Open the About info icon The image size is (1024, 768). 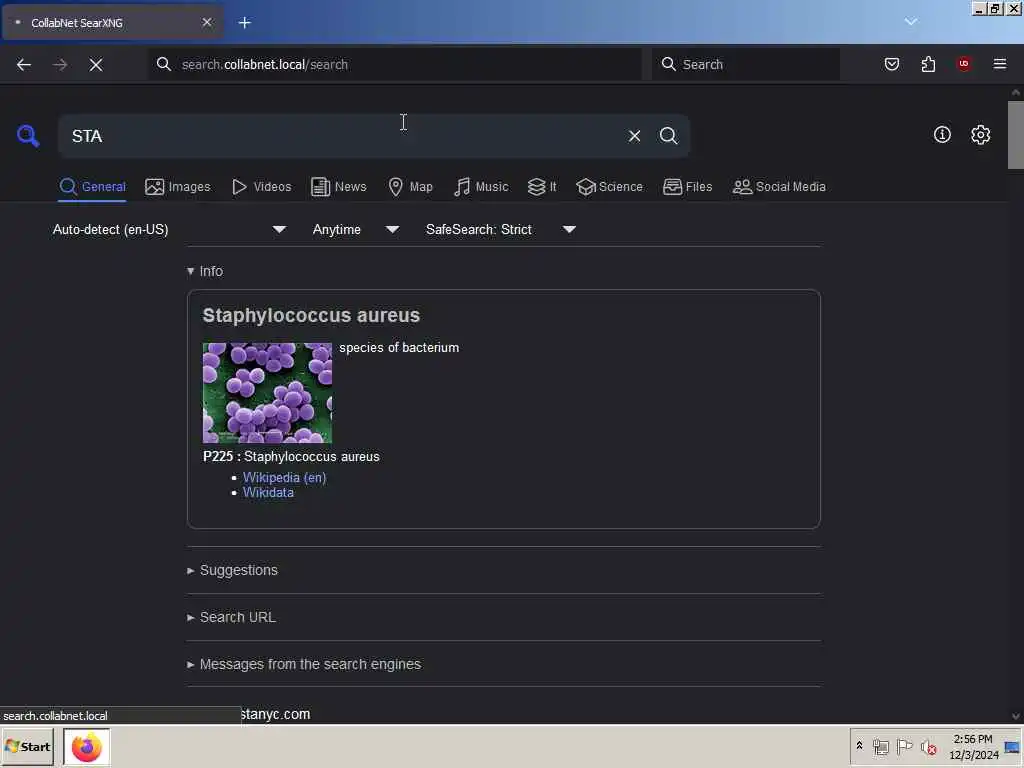pyautogui.click(x=942, y=135)
